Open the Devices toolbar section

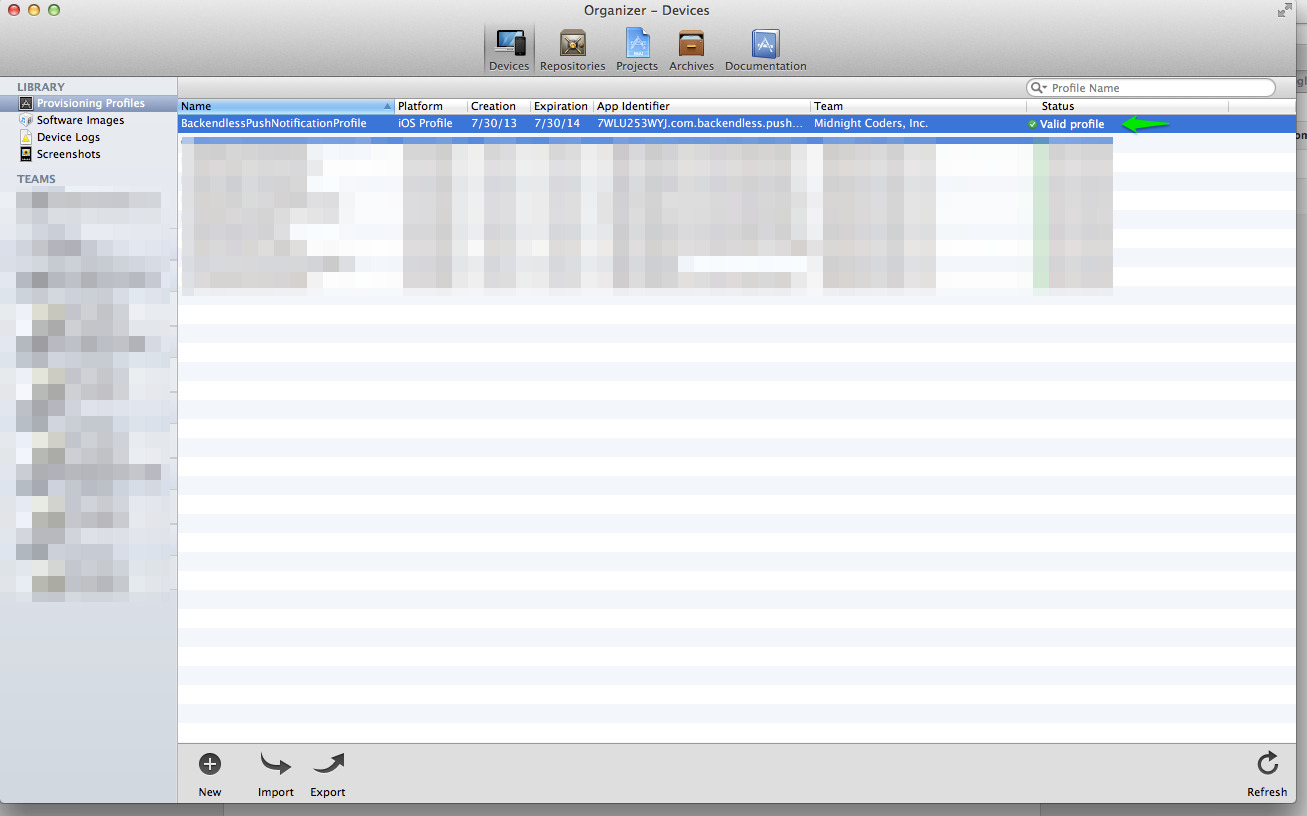(x=509, y=50)
